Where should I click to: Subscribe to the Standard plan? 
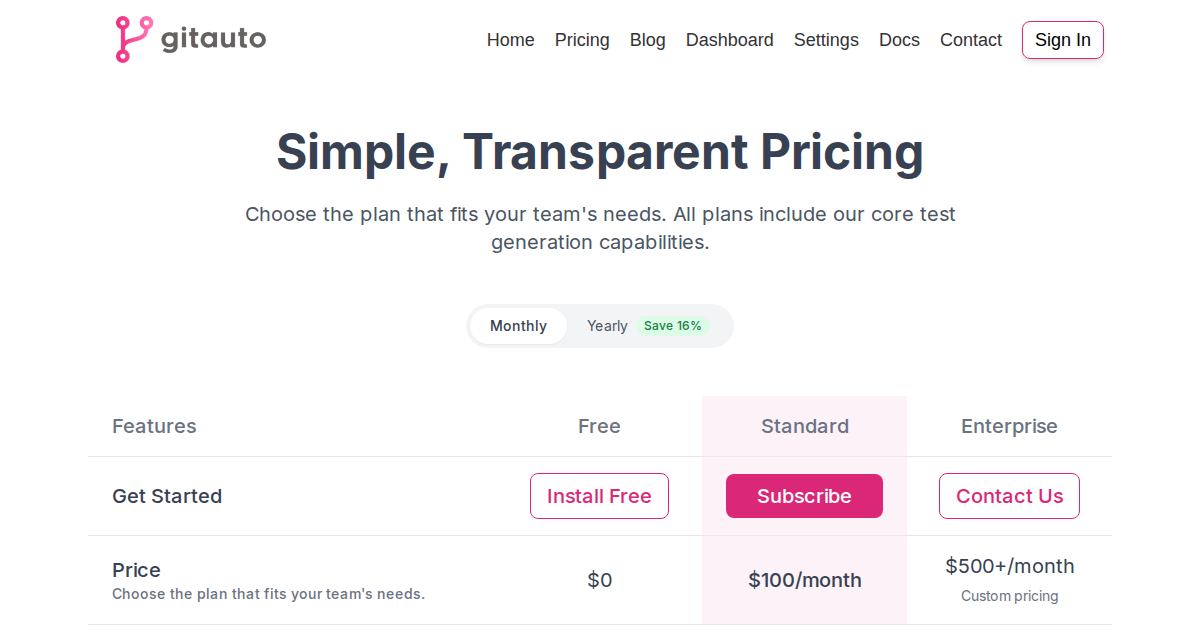(804, 496)
